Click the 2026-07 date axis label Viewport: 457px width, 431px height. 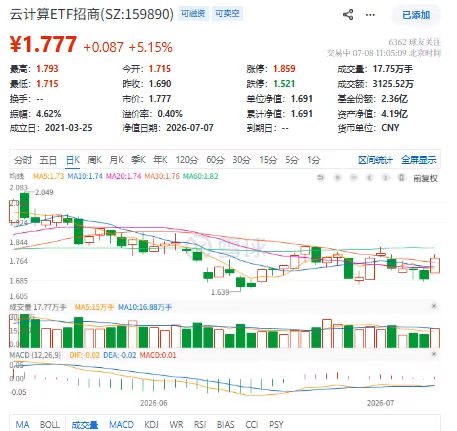pos(380,403)
